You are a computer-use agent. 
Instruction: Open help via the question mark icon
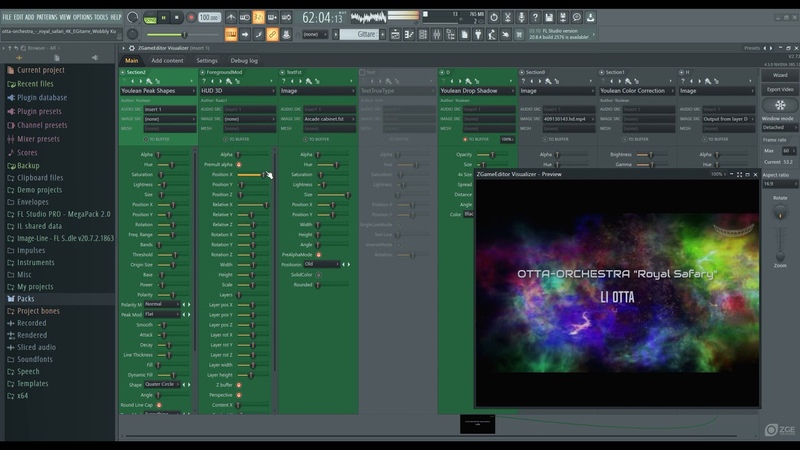535,17
